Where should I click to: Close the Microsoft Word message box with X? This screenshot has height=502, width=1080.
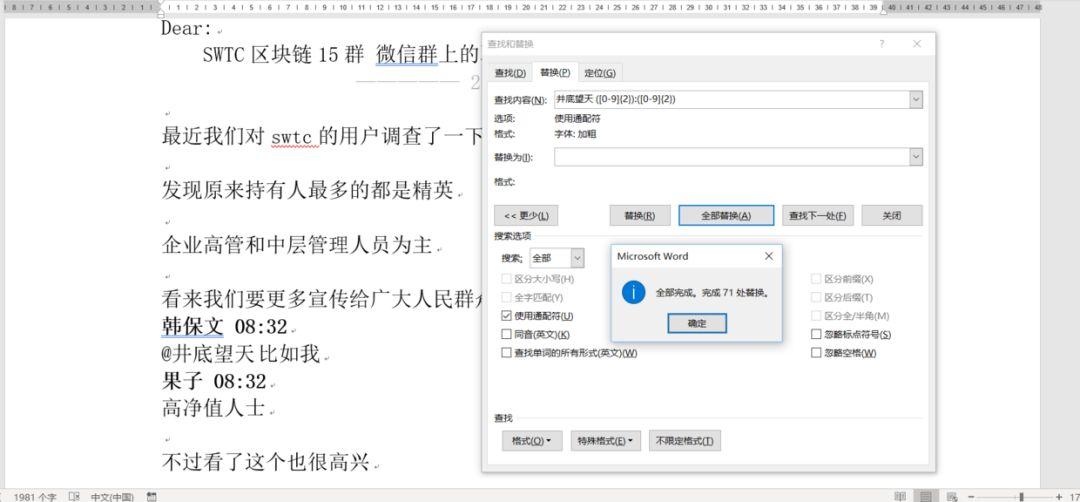click(769, 256)
